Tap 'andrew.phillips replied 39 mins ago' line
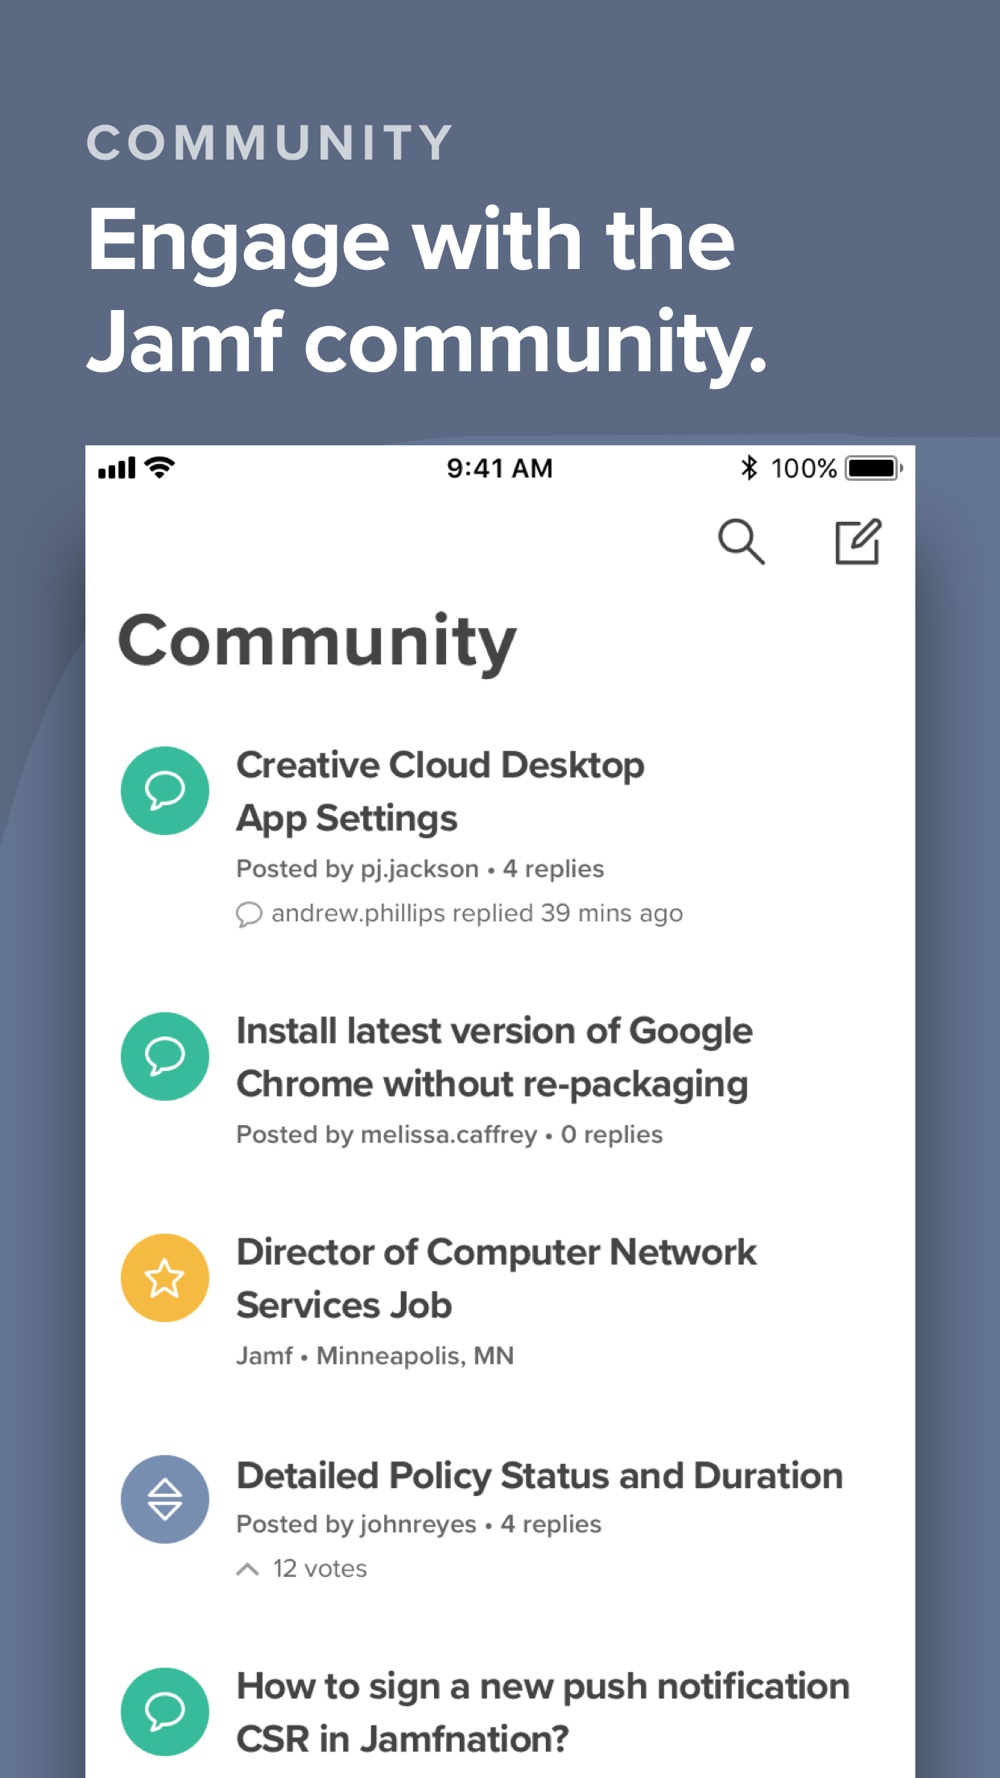 (x=477, y=913)
